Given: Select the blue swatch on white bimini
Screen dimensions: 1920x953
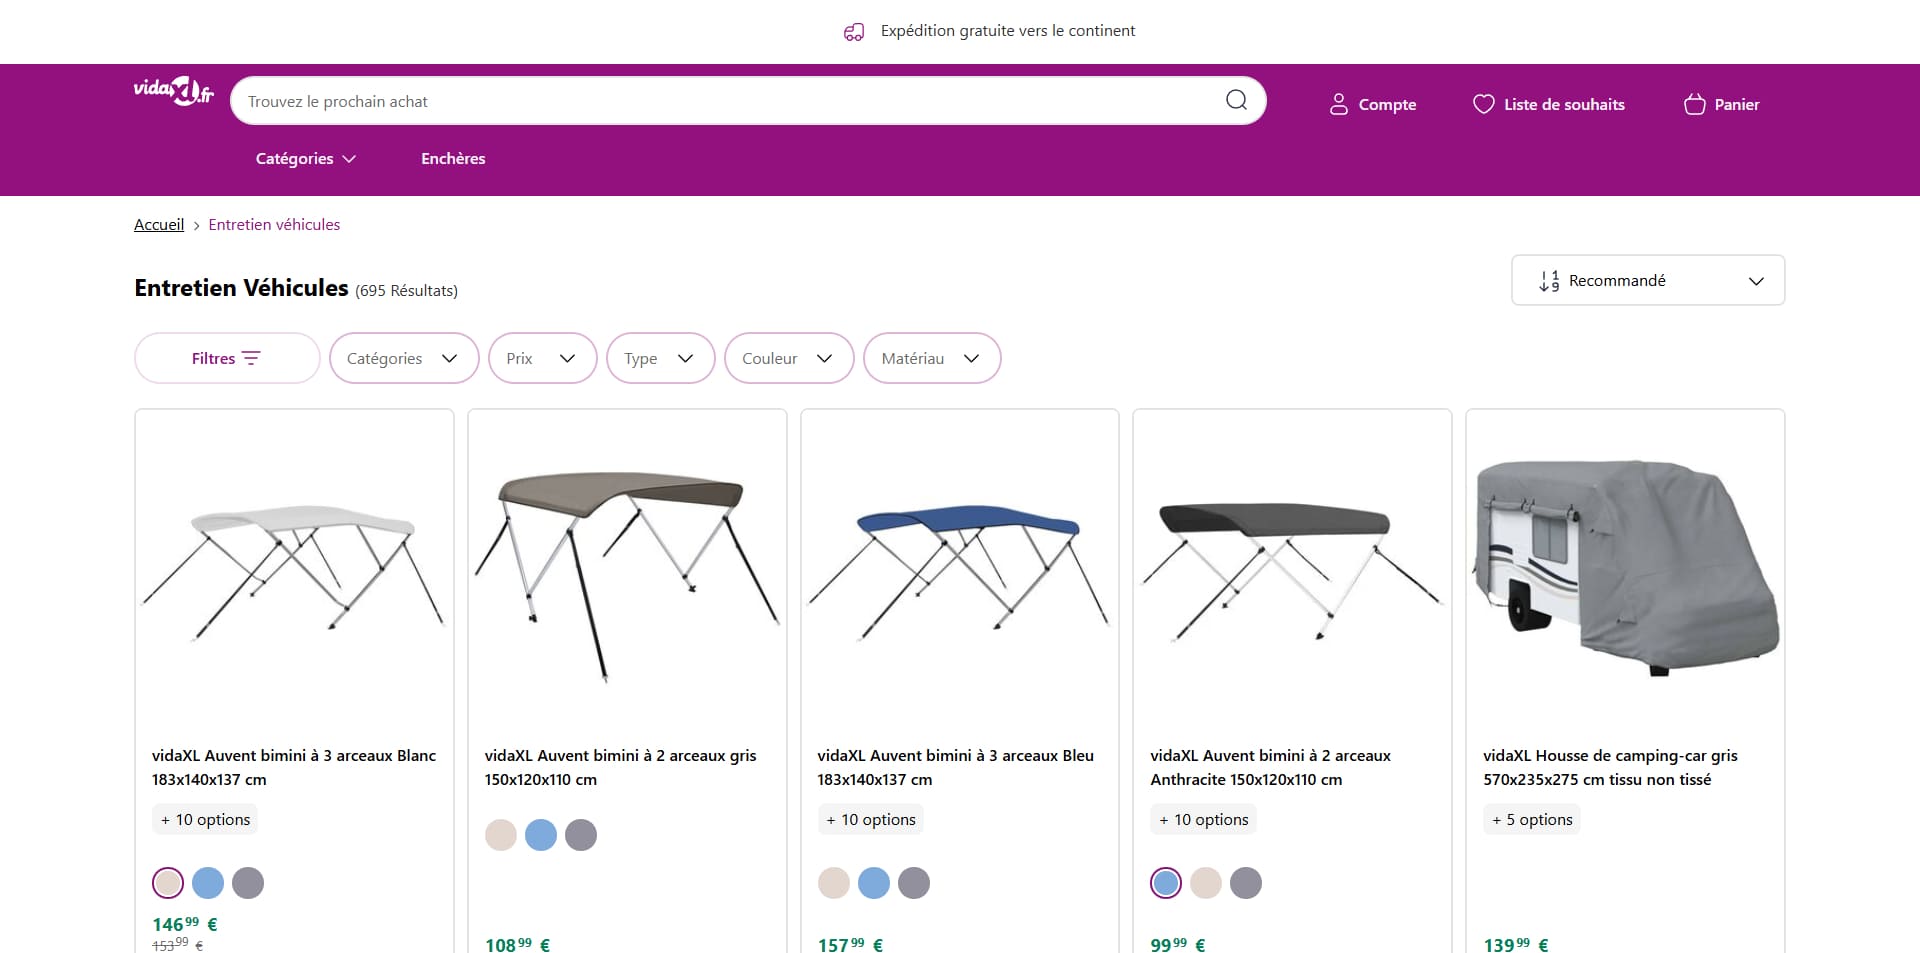Looking at the screenshot, I should (208, 883).
